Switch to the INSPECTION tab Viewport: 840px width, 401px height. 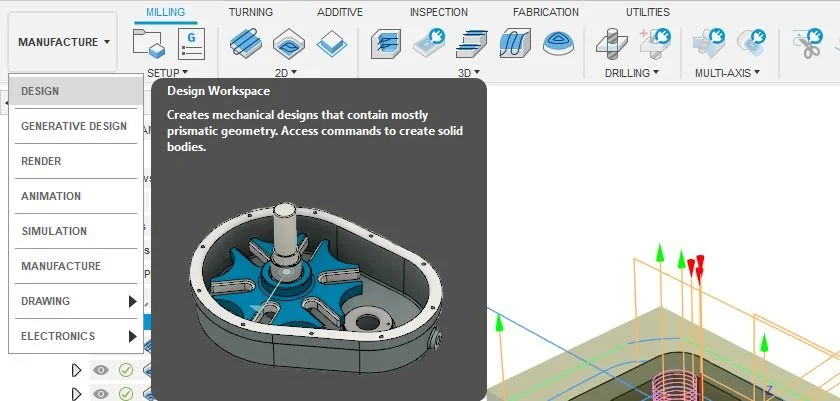click(x=439, y=12)
